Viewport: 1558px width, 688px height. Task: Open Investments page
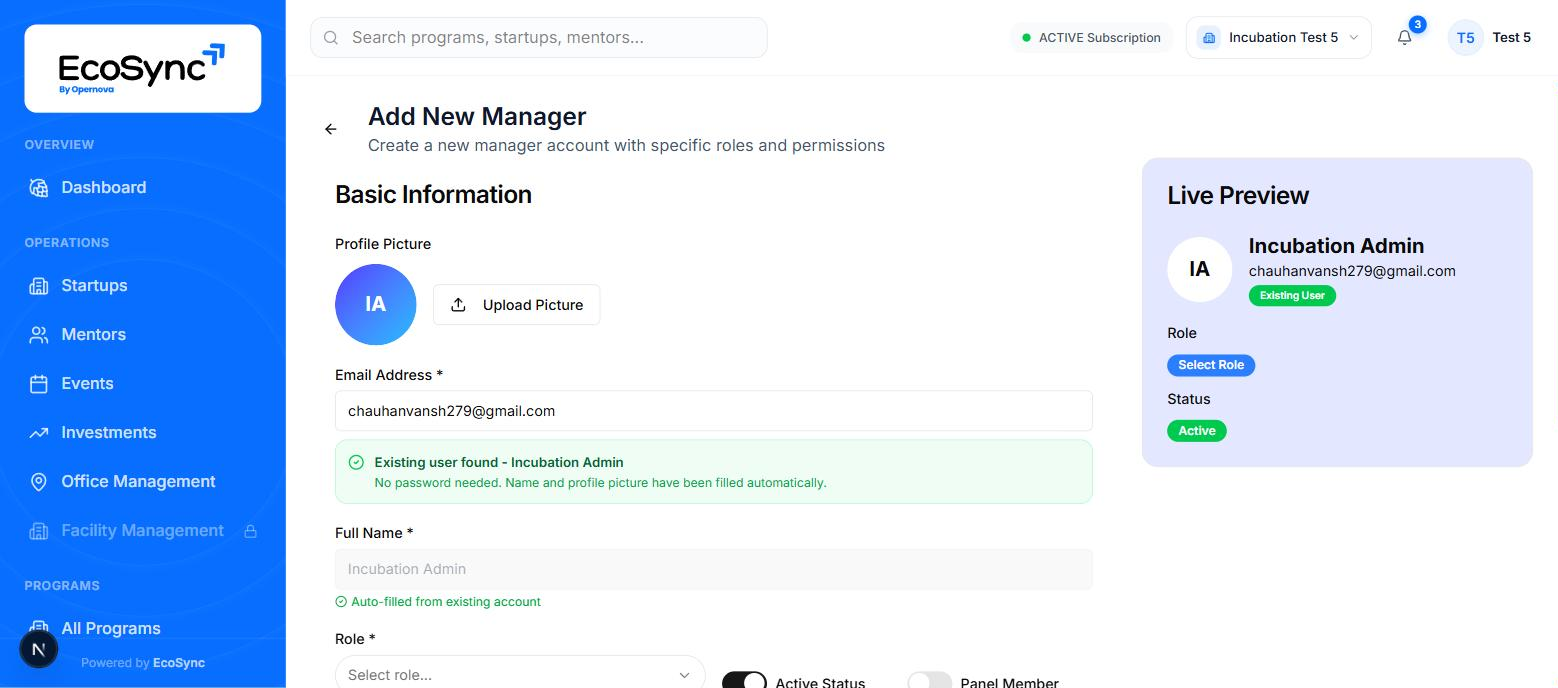[x=142, y=433]
